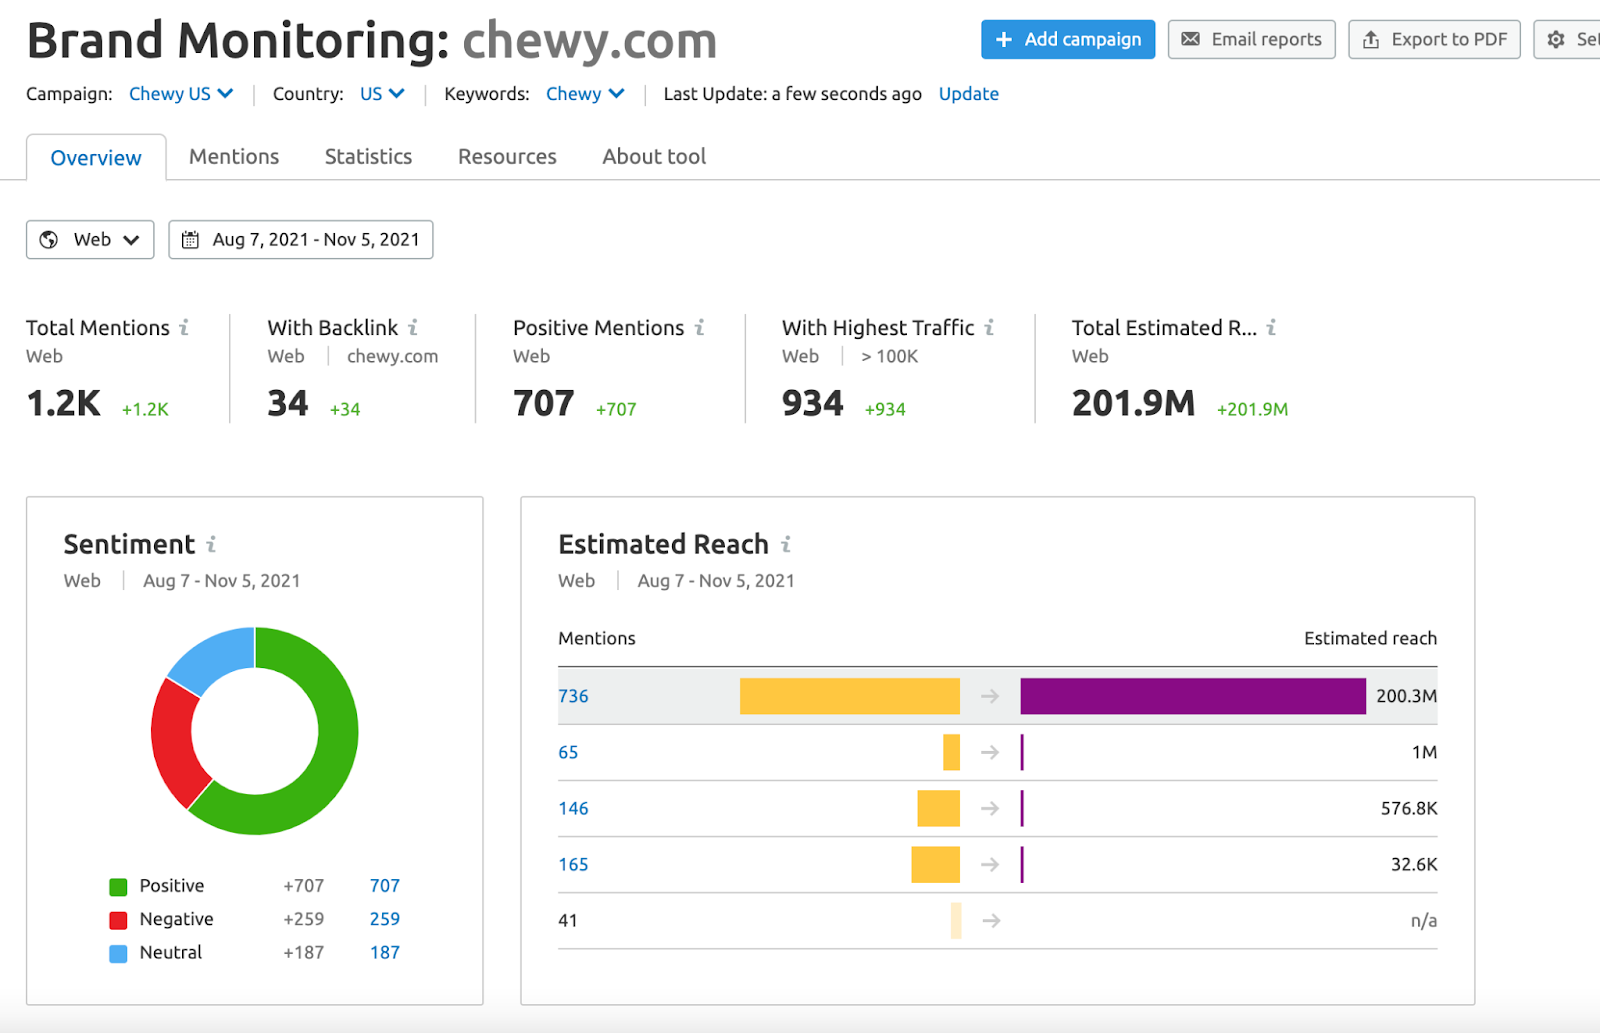Open the Aug 7, 2021 - Nov 5, 2021 date picker
The image size is (1600, 1033).
click(x=301, y=240)
